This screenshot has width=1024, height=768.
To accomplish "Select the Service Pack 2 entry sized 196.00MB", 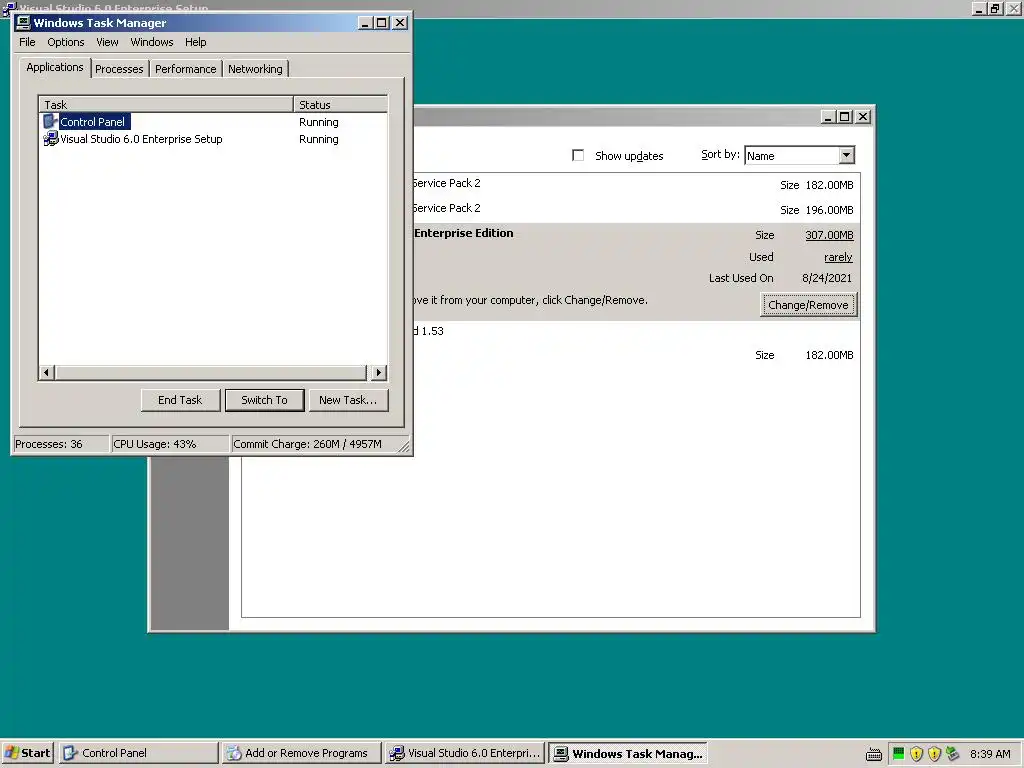I will 636,209.
